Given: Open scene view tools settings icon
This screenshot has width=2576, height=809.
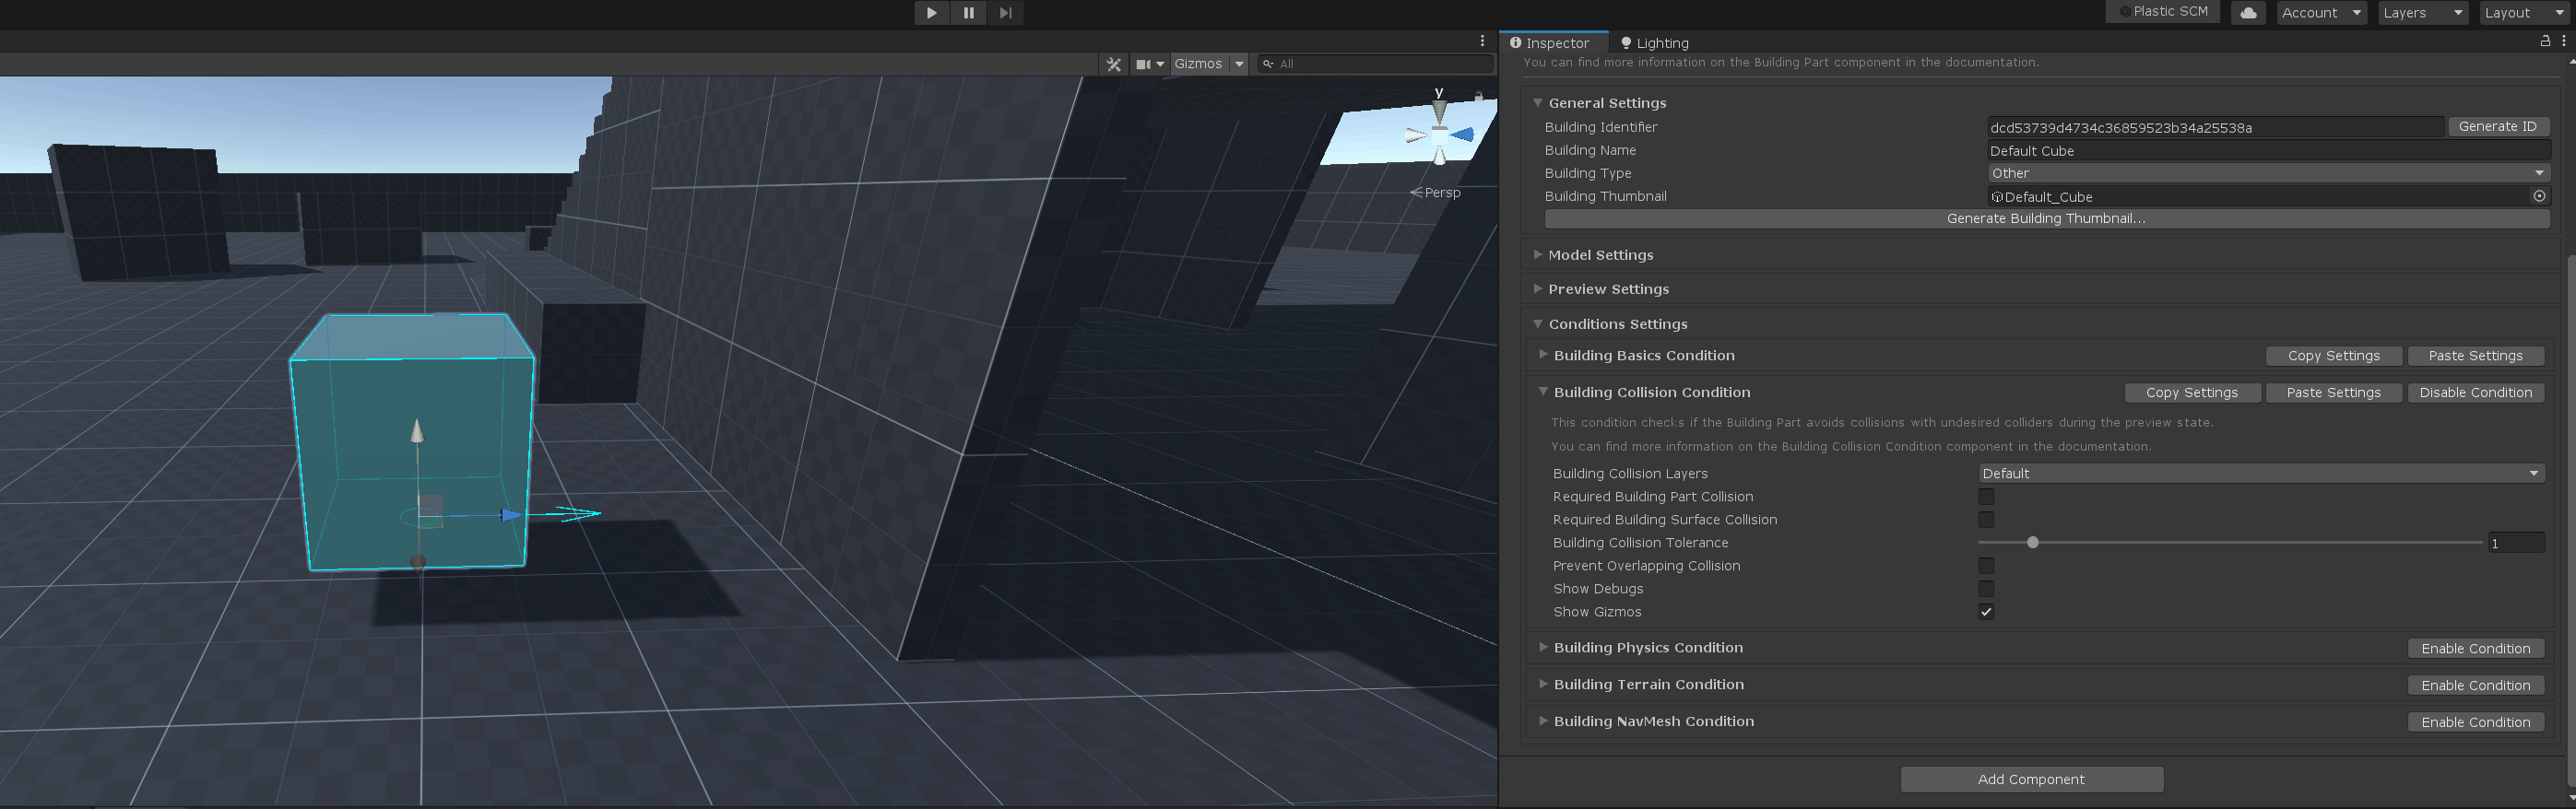Looking at the screenshot, I should click(x=1113, y=64).
